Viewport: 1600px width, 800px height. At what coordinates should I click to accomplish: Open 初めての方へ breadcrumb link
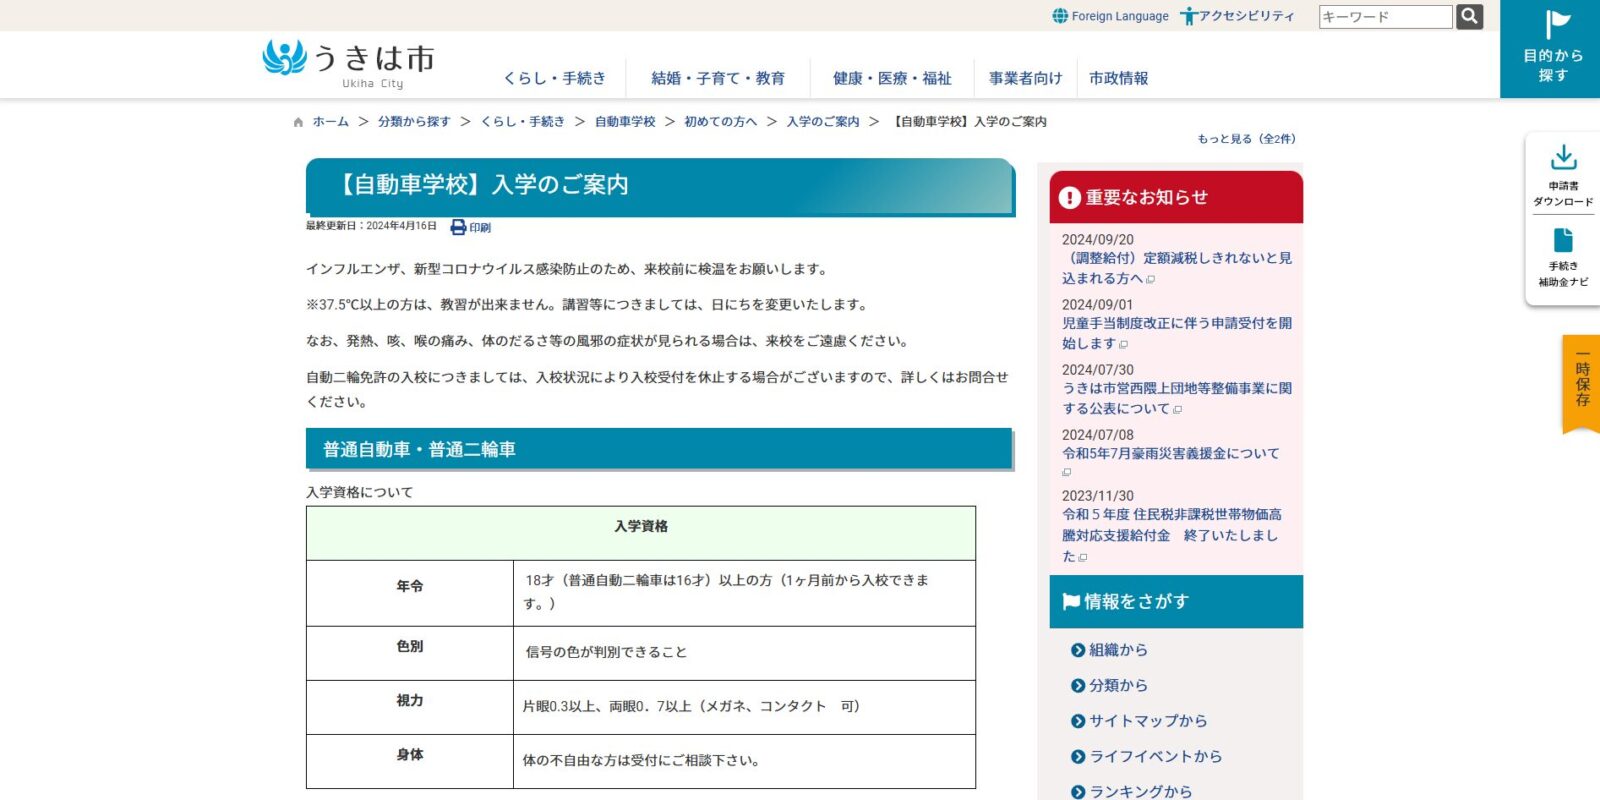coord(720,122)
